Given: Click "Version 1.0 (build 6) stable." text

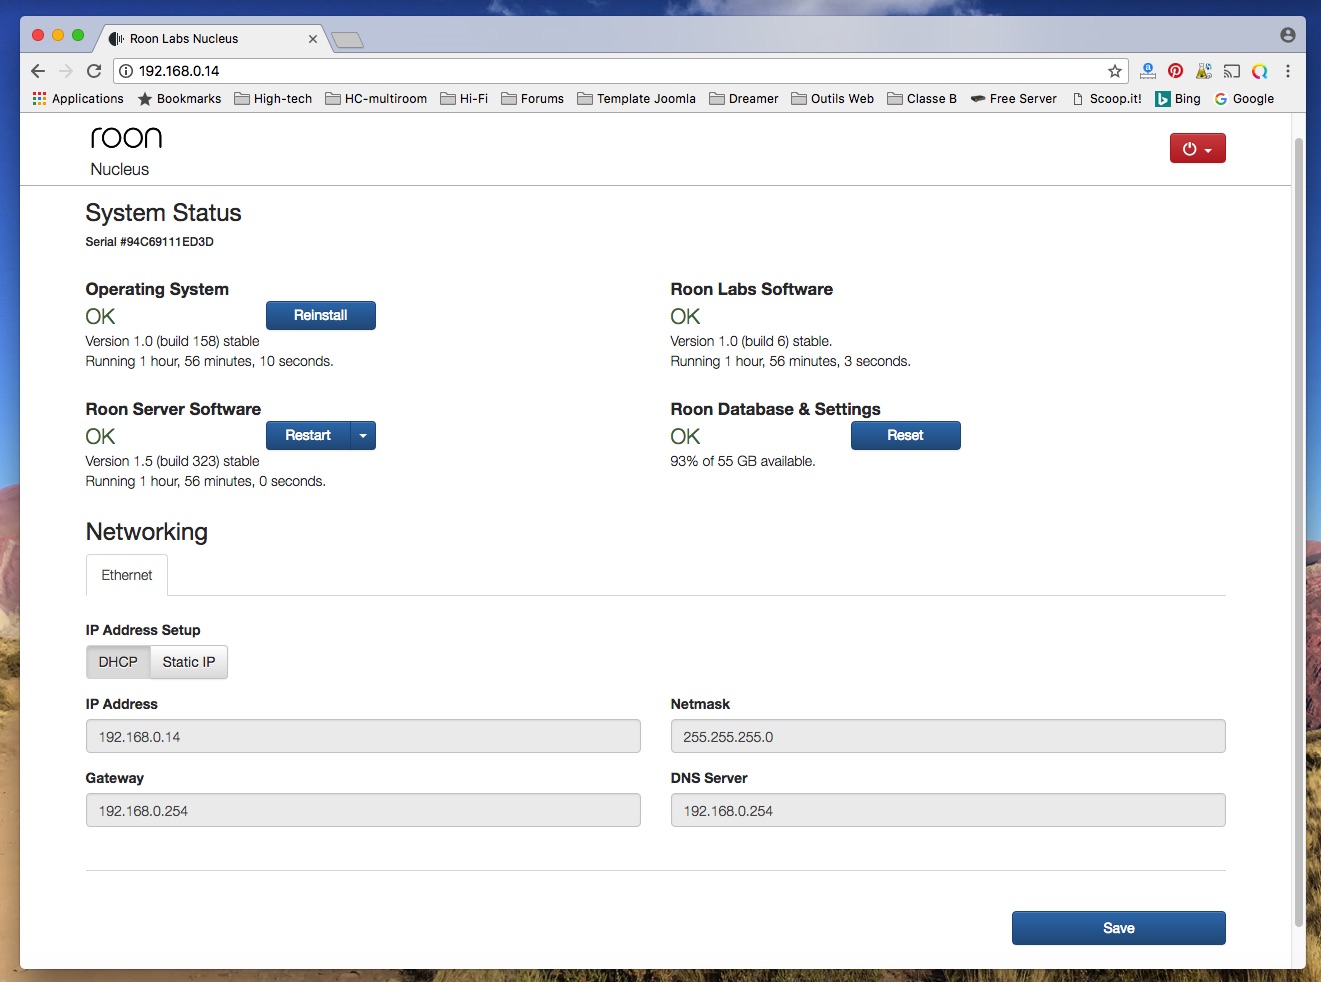Looking at the screenshot, I should click(x=751, y=341).
